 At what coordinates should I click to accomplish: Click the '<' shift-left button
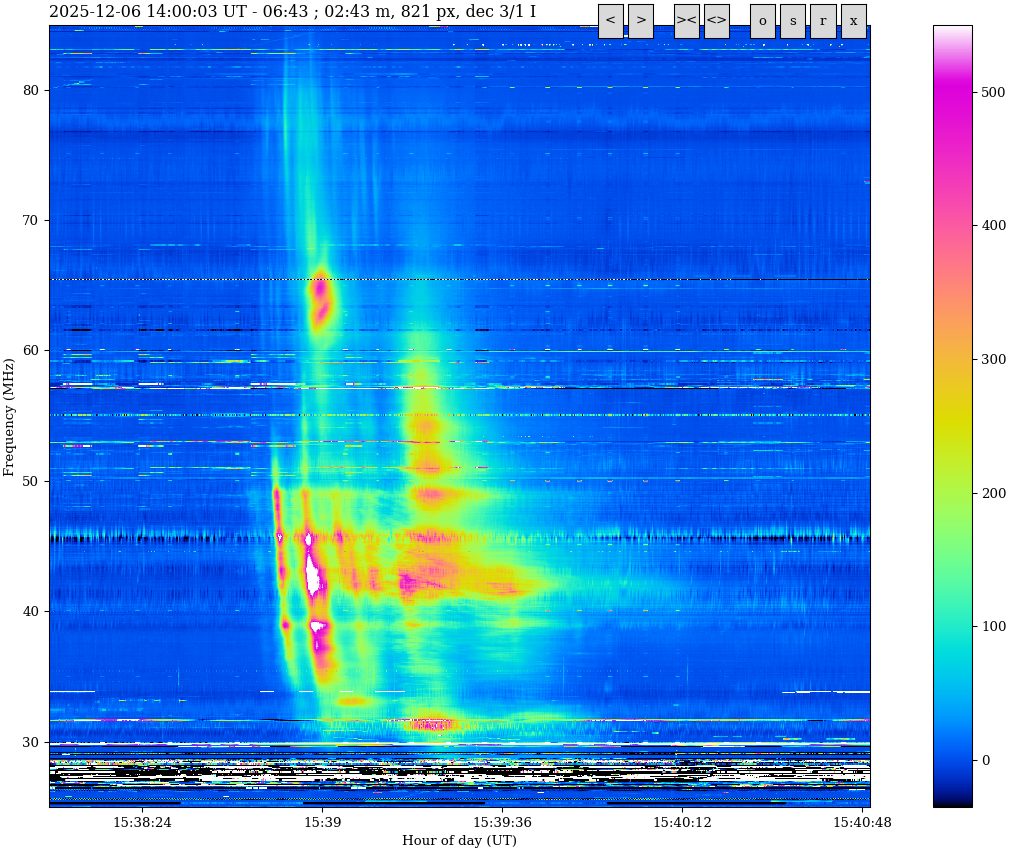[x=610, y=21]
